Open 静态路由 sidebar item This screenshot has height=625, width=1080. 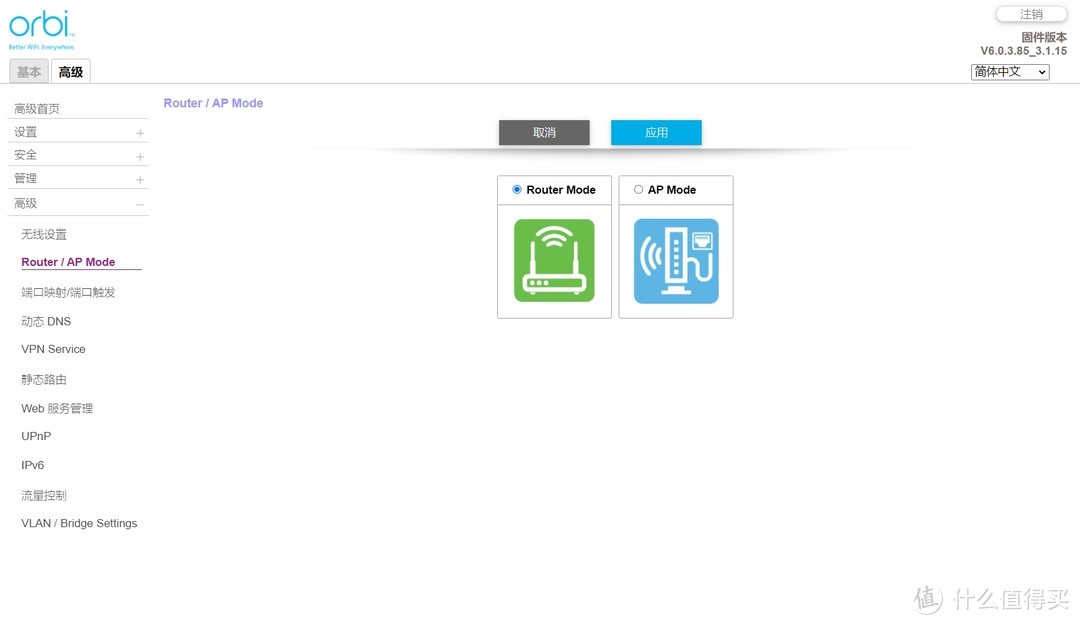(x=44, y=379)
